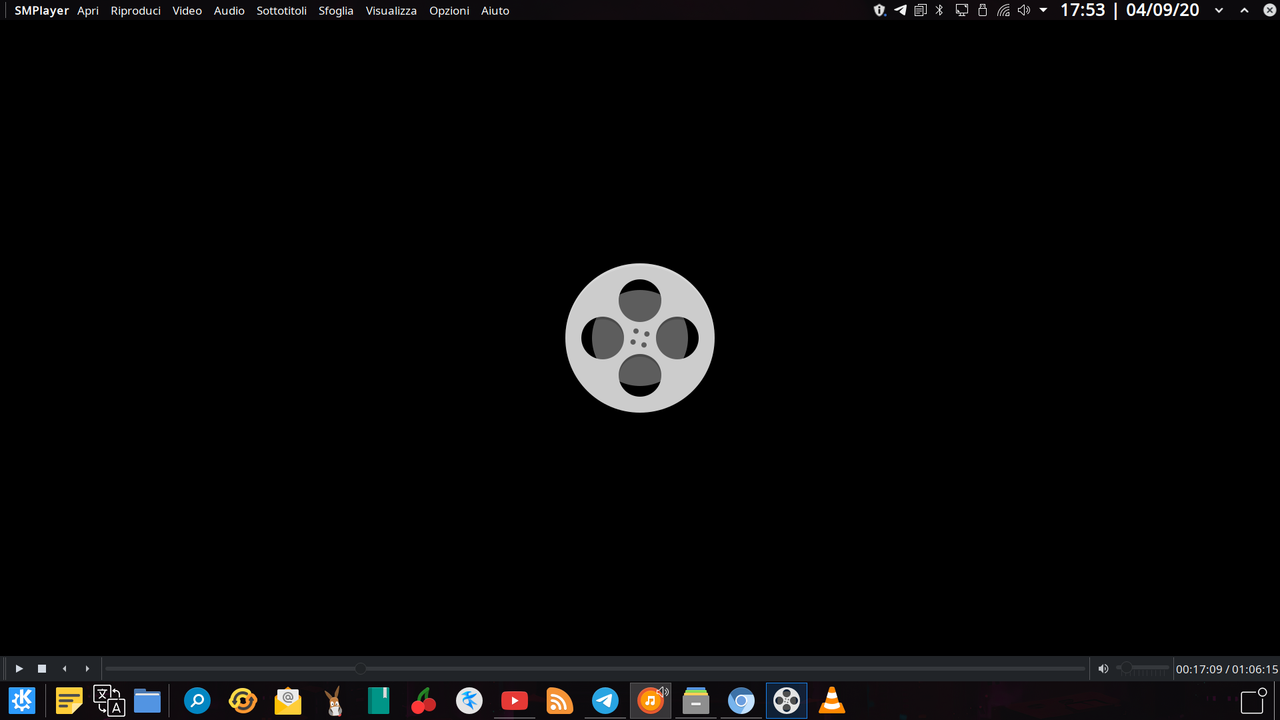Stop playback with the stop button
Screen dimensions: 1280x720
tap(42, 668)
